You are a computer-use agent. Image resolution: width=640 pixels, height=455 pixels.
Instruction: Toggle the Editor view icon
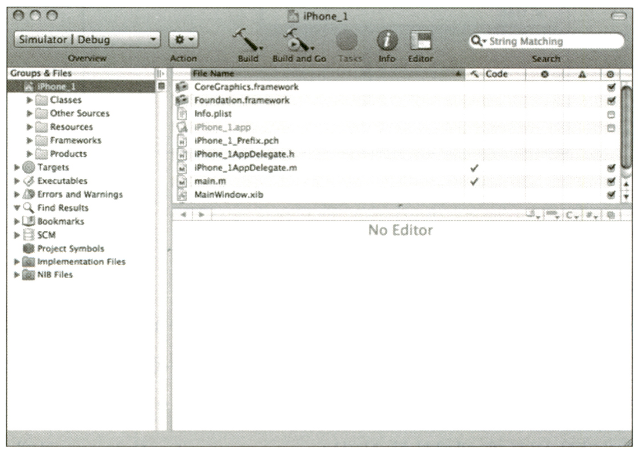pos(421,40)
